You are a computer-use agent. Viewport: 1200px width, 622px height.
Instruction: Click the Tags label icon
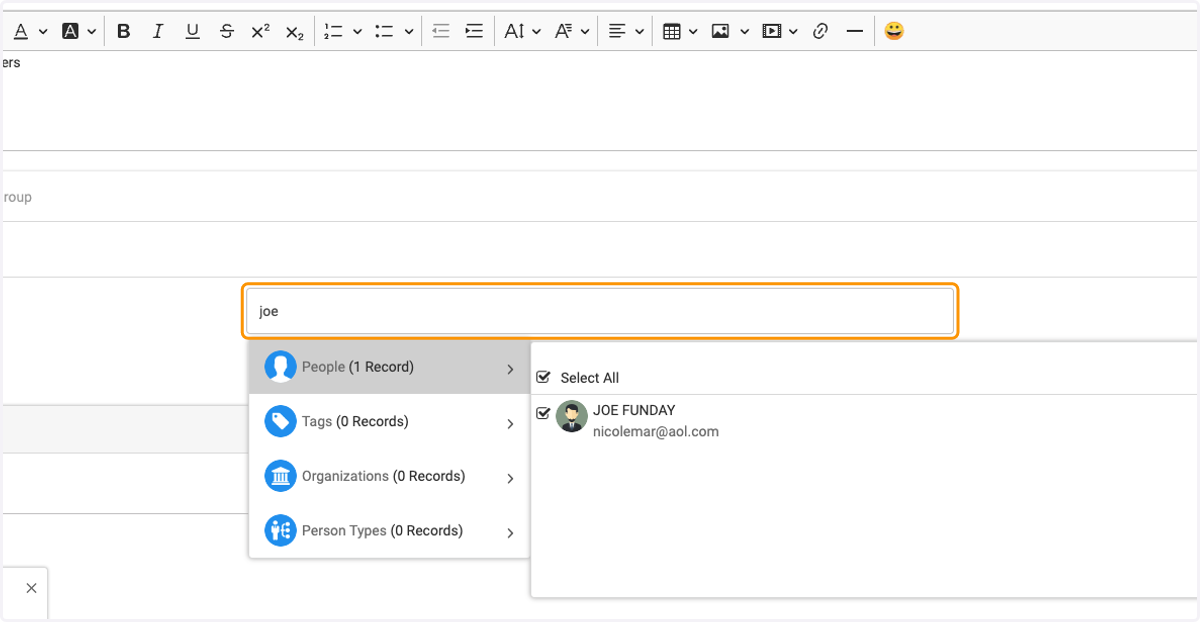[280, 421]
